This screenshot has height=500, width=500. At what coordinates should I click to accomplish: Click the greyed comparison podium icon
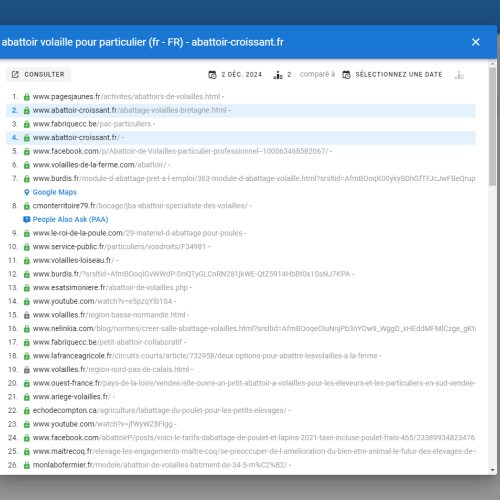tap(459, 75)
